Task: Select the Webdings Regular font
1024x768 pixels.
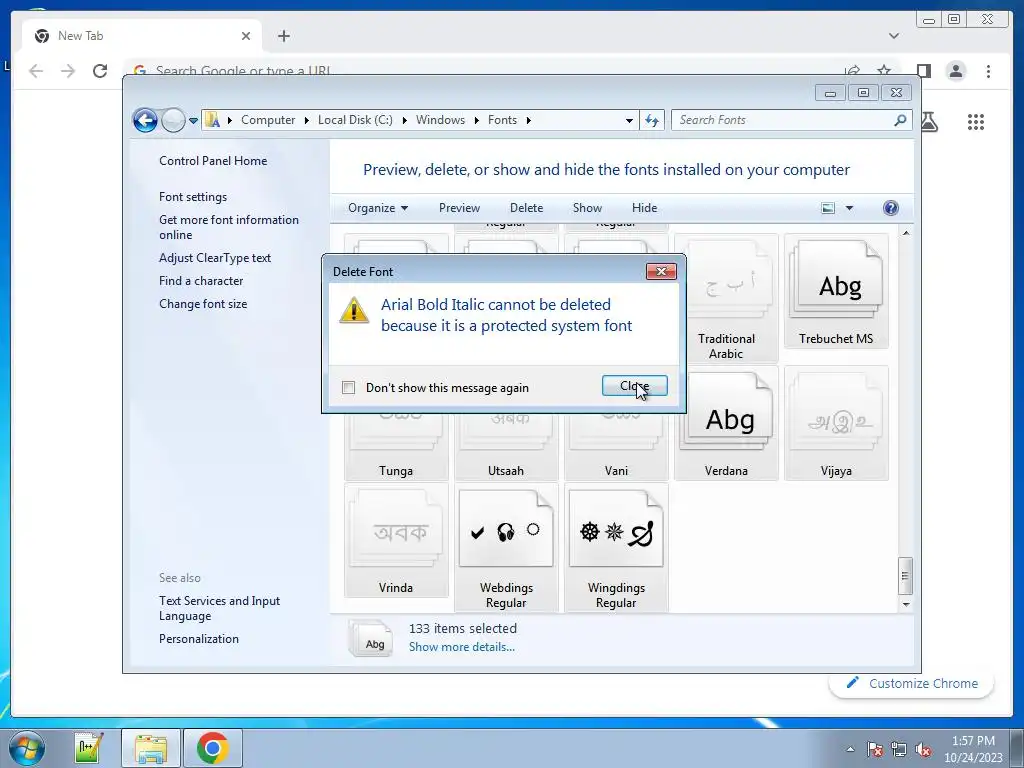Action: (506, 547)
